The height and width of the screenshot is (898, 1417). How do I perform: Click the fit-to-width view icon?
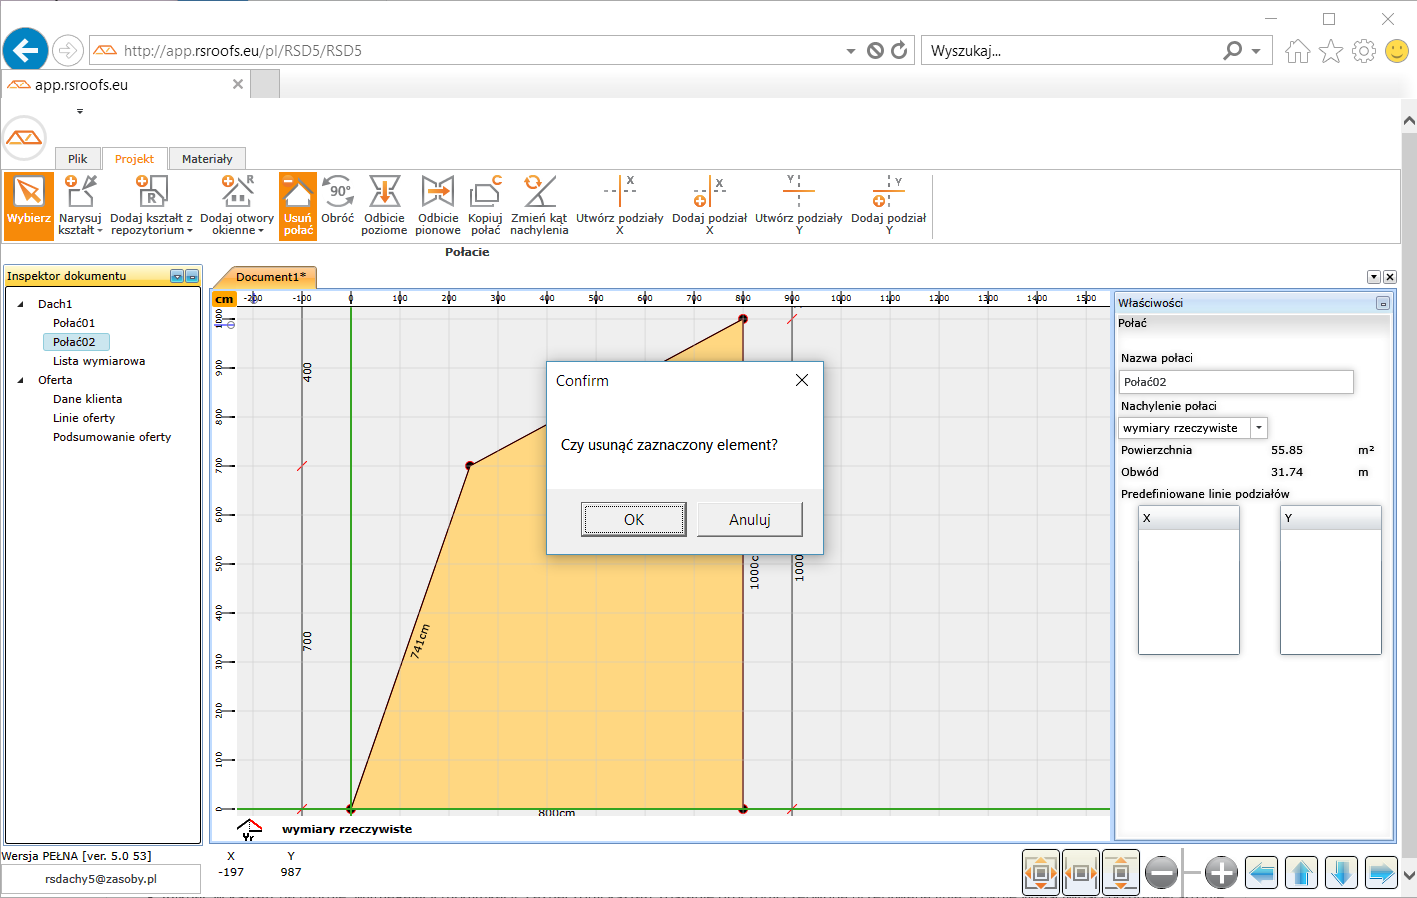(1081, 873)
